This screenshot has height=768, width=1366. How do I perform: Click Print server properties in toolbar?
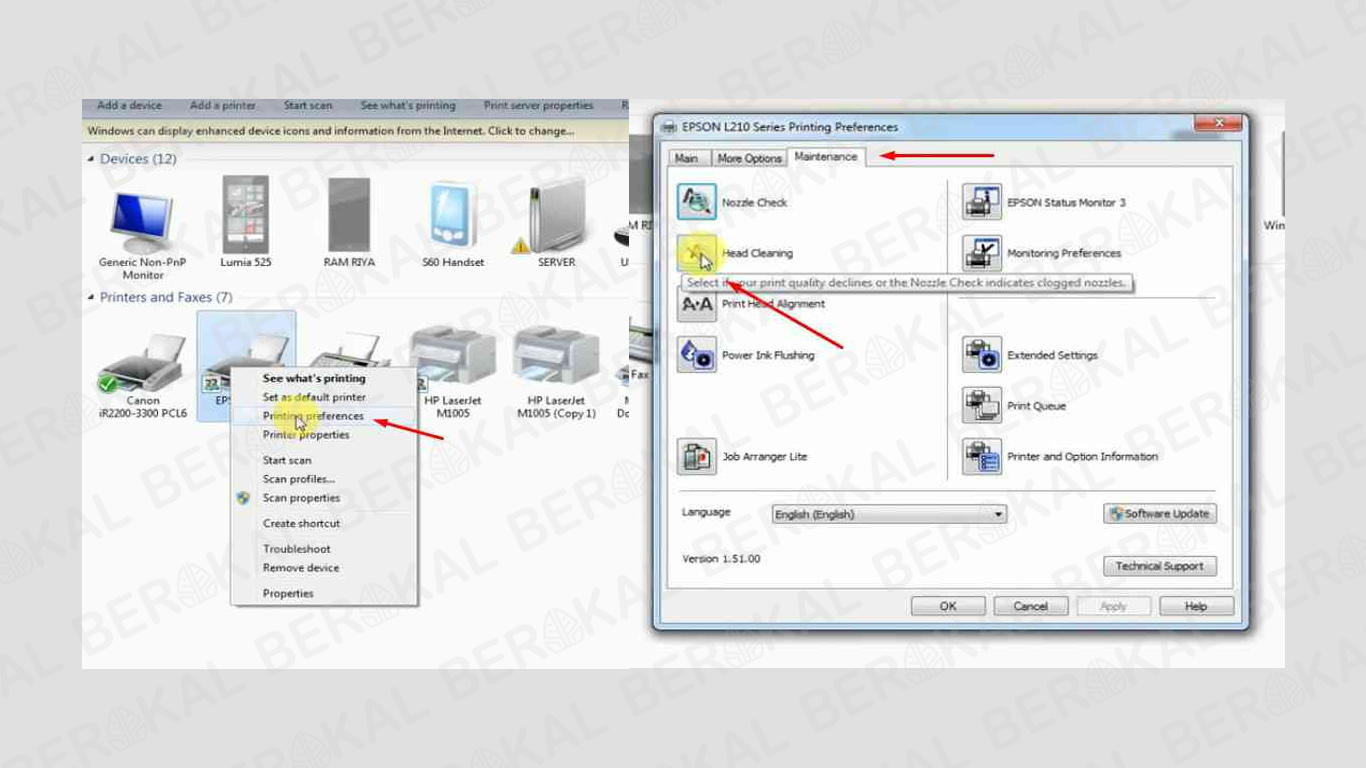tap(539, 106)
